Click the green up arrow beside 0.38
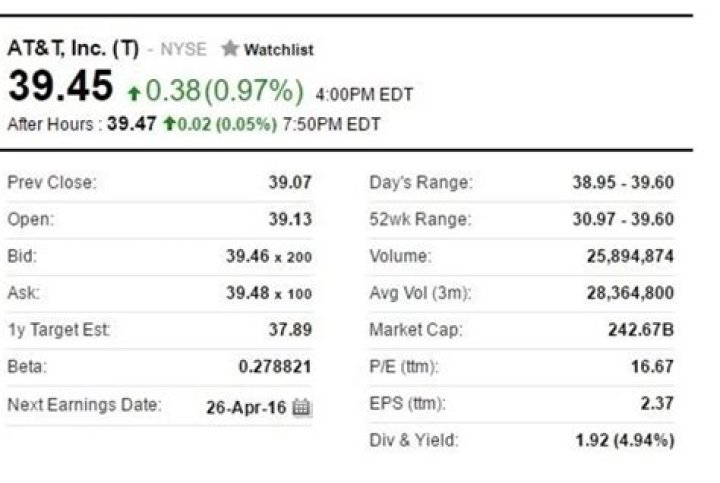The width and height of the screenshot is (720, 483). click(134, 93)
